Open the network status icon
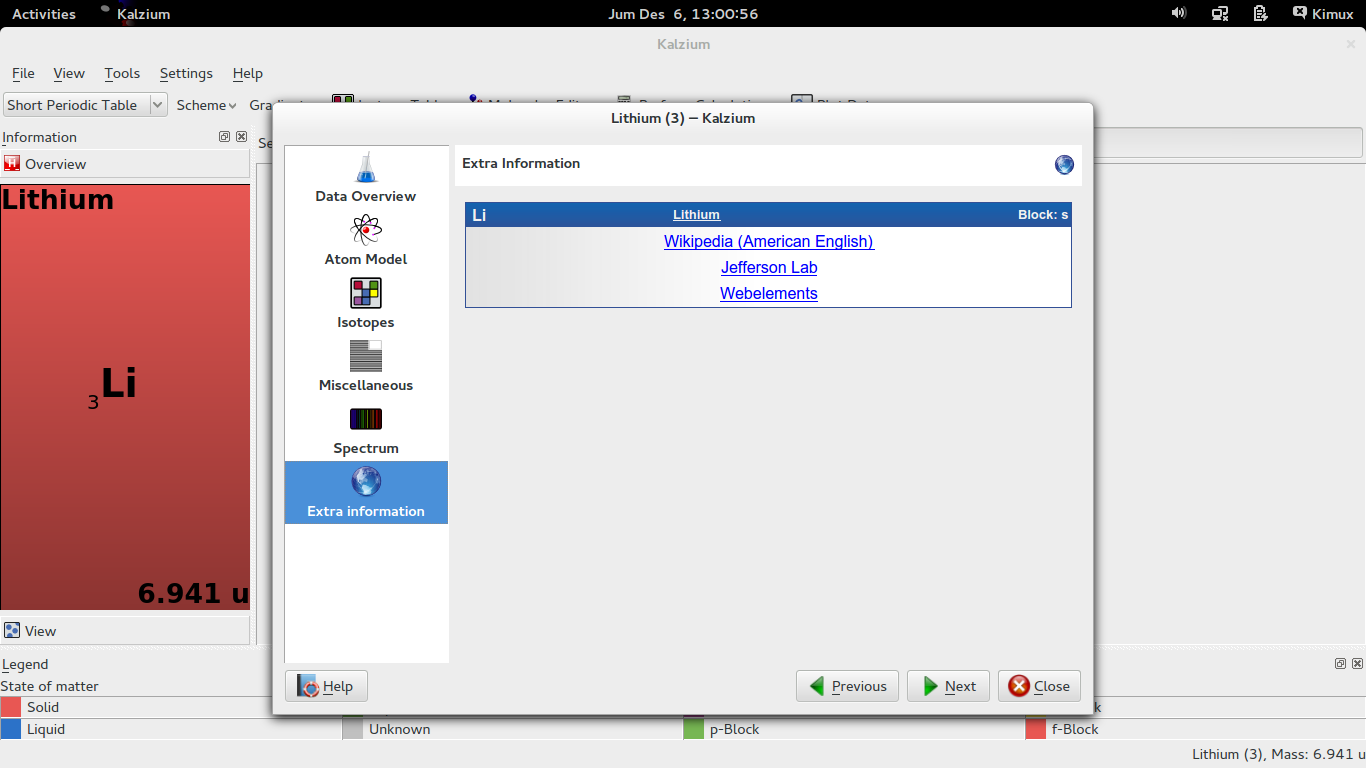 pyautogui.click(x=1220, y=13)
